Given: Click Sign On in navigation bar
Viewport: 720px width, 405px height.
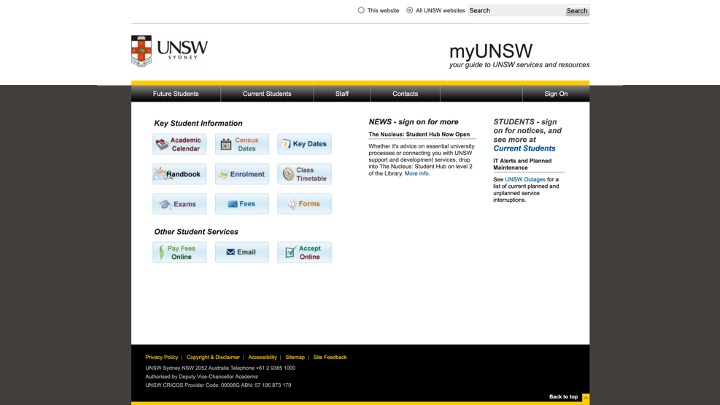Looking at the screenshot, I should click(x=556, y=94).
